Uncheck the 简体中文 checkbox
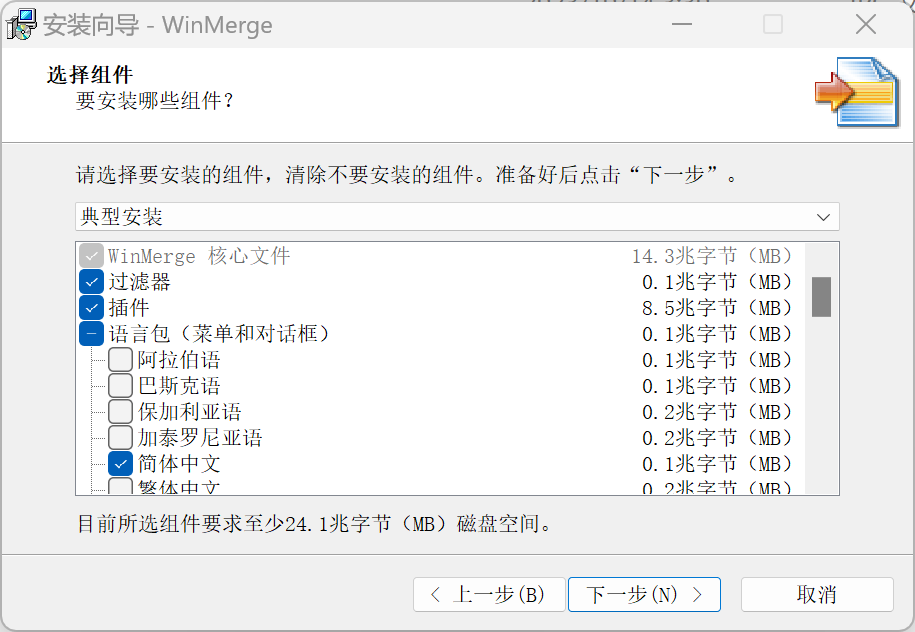 [x=120, y=464]
